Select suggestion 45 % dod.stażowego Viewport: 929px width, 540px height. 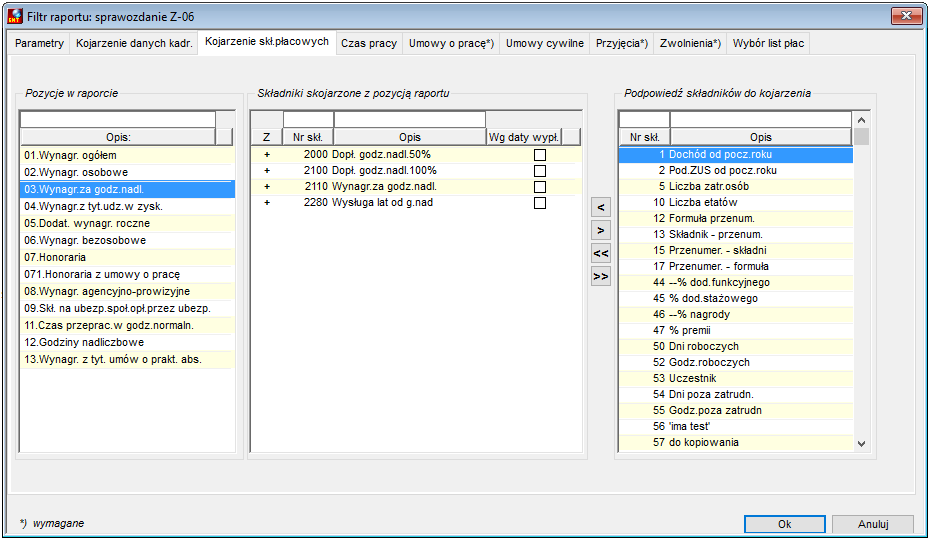pyautogui.click(x=736, y=299)
